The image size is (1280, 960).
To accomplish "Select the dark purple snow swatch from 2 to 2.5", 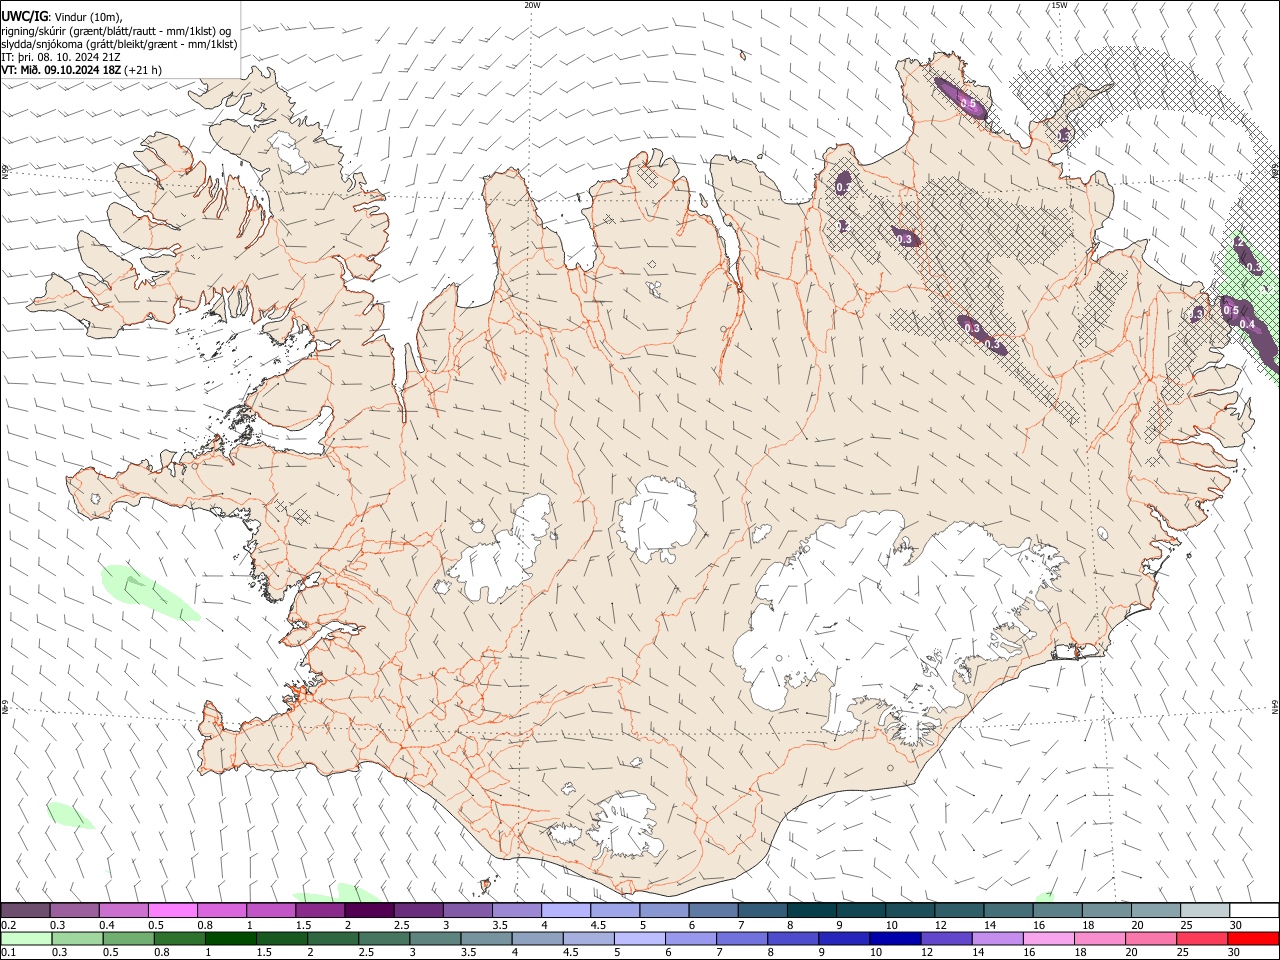I will 369,910.
